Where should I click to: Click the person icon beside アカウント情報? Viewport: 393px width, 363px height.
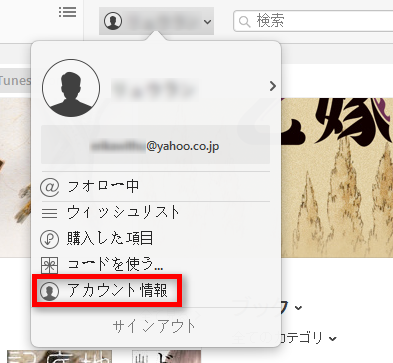point(49,291)
